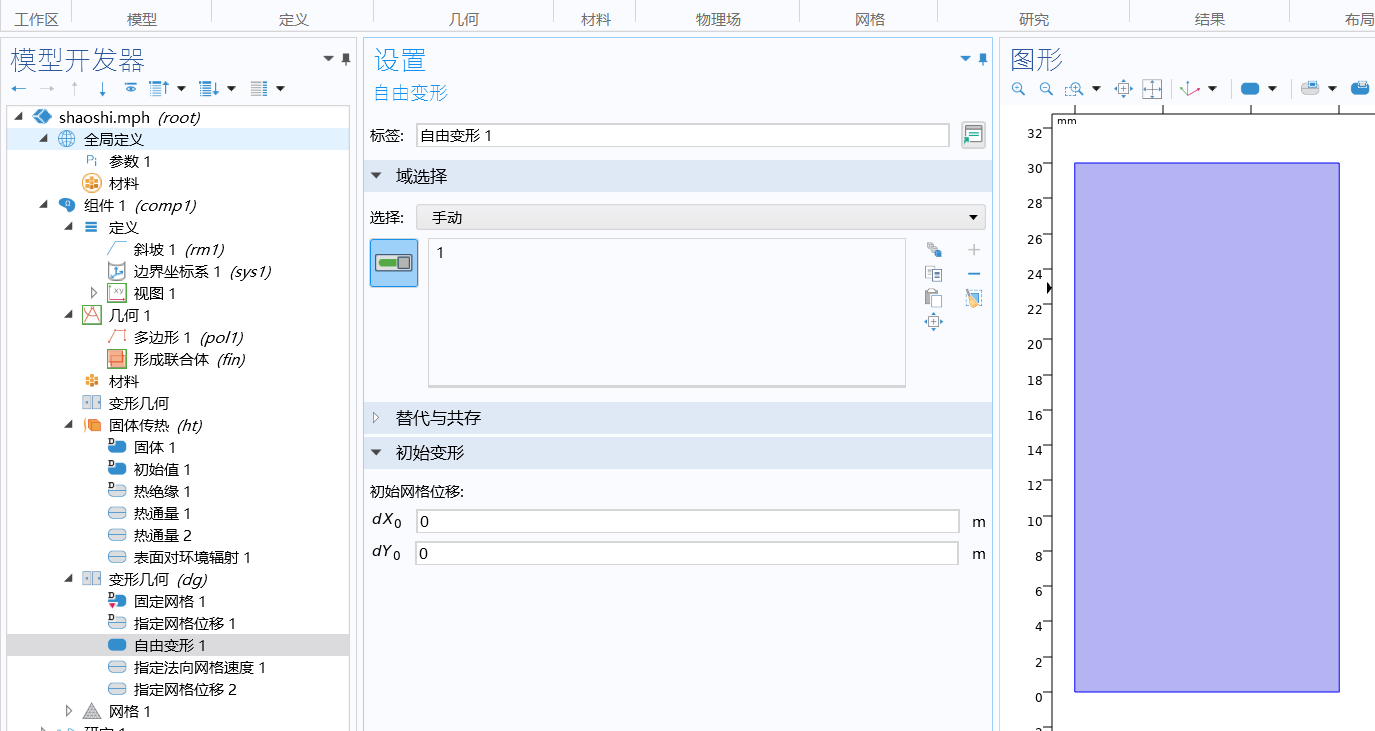
Task: Select 指定法向网格速度 1 tree node
Action: point(200,667)
